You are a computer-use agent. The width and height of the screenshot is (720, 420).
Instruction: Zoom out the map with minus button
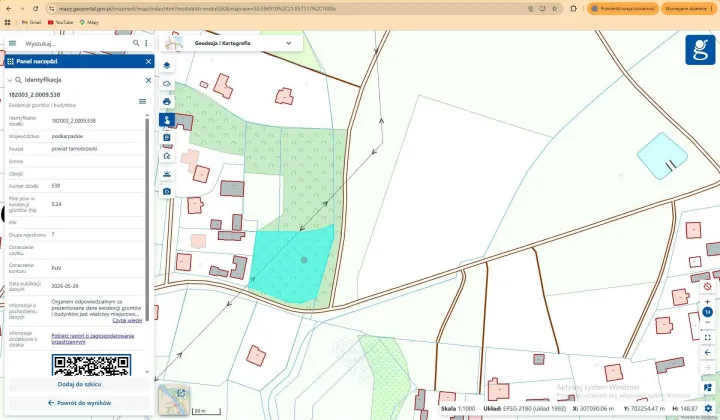707,323
